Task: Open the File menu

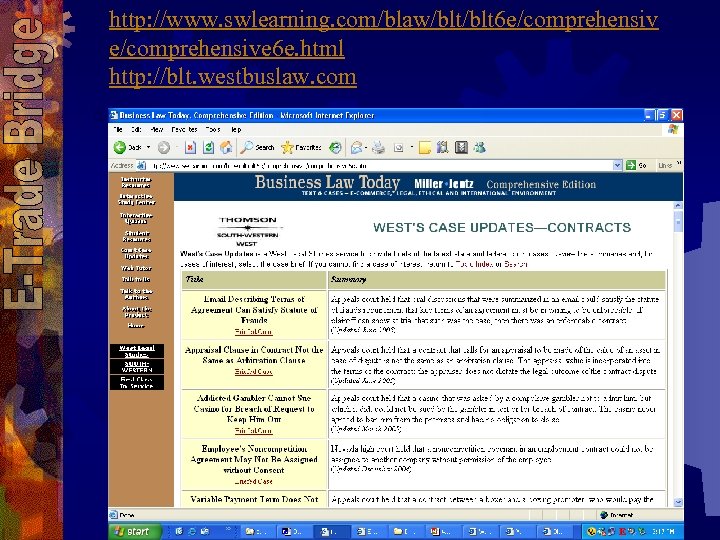Action: 118,129
